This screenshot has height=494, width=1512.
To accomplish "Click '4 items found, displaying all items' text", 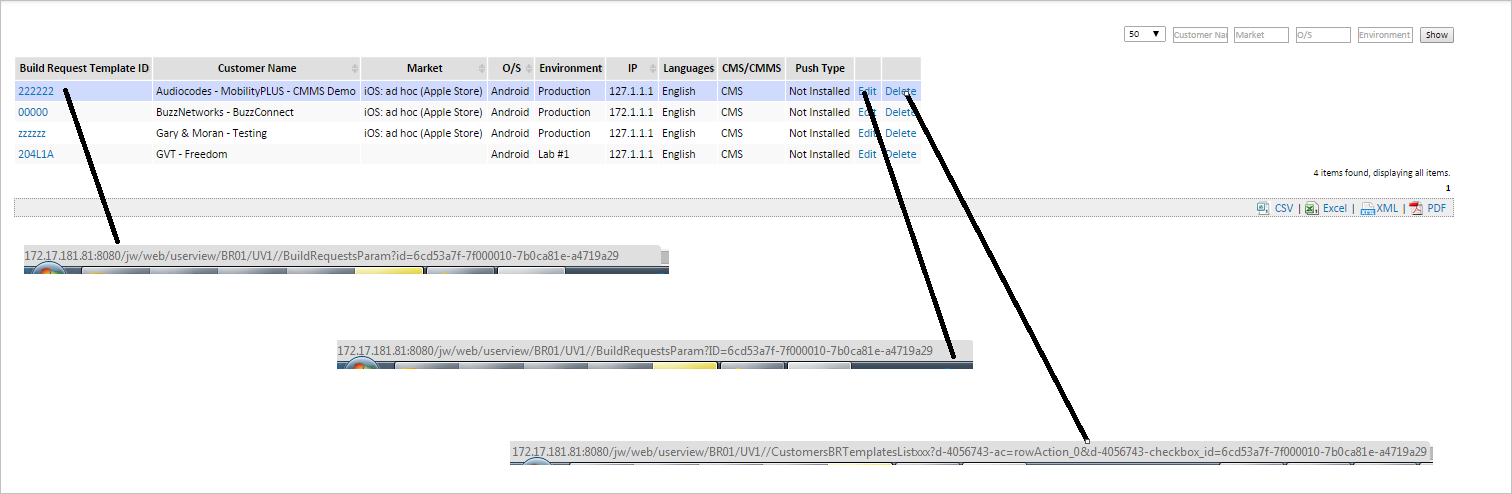I will click(x=1382, y=173).
